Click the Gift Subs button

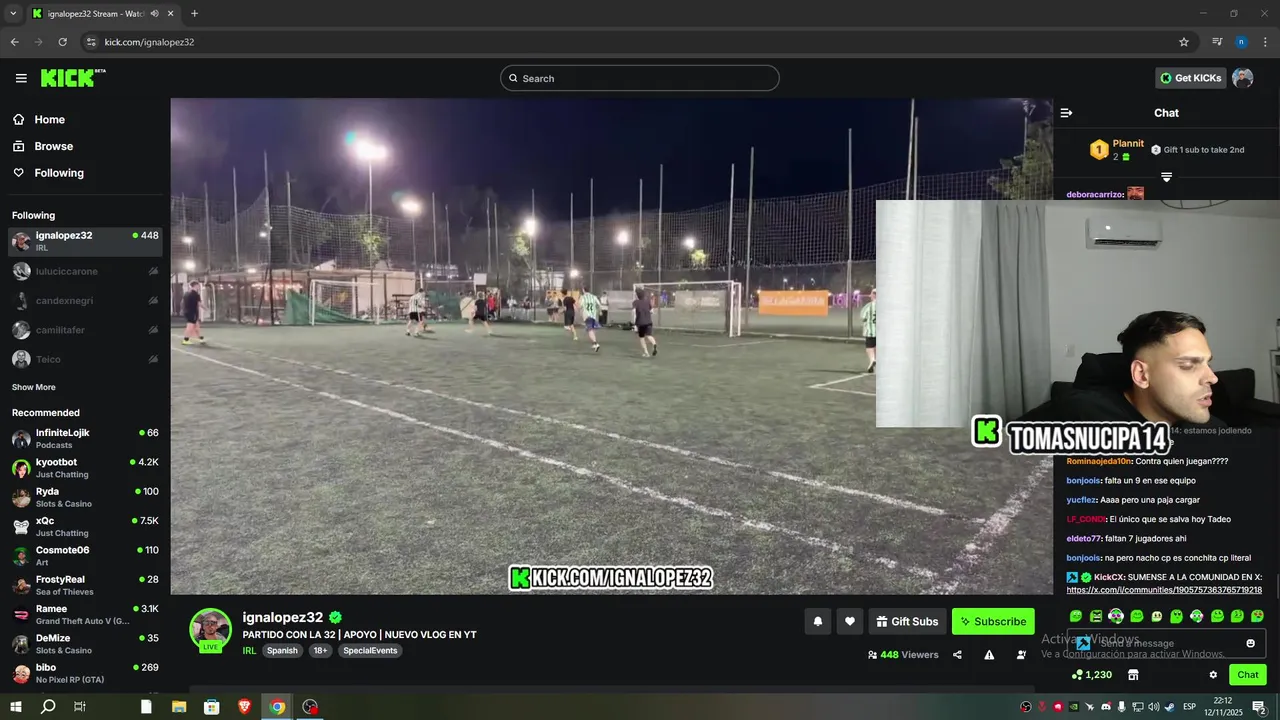tap(907, 621)
